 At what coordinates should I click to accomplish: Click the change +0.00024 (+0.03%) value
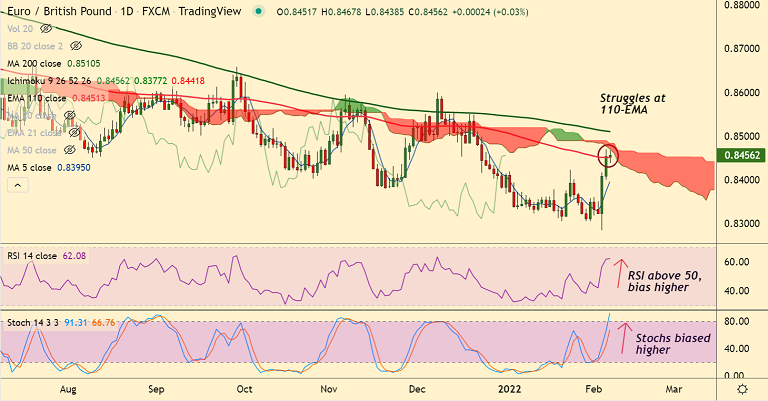click(x=490, y=12)
